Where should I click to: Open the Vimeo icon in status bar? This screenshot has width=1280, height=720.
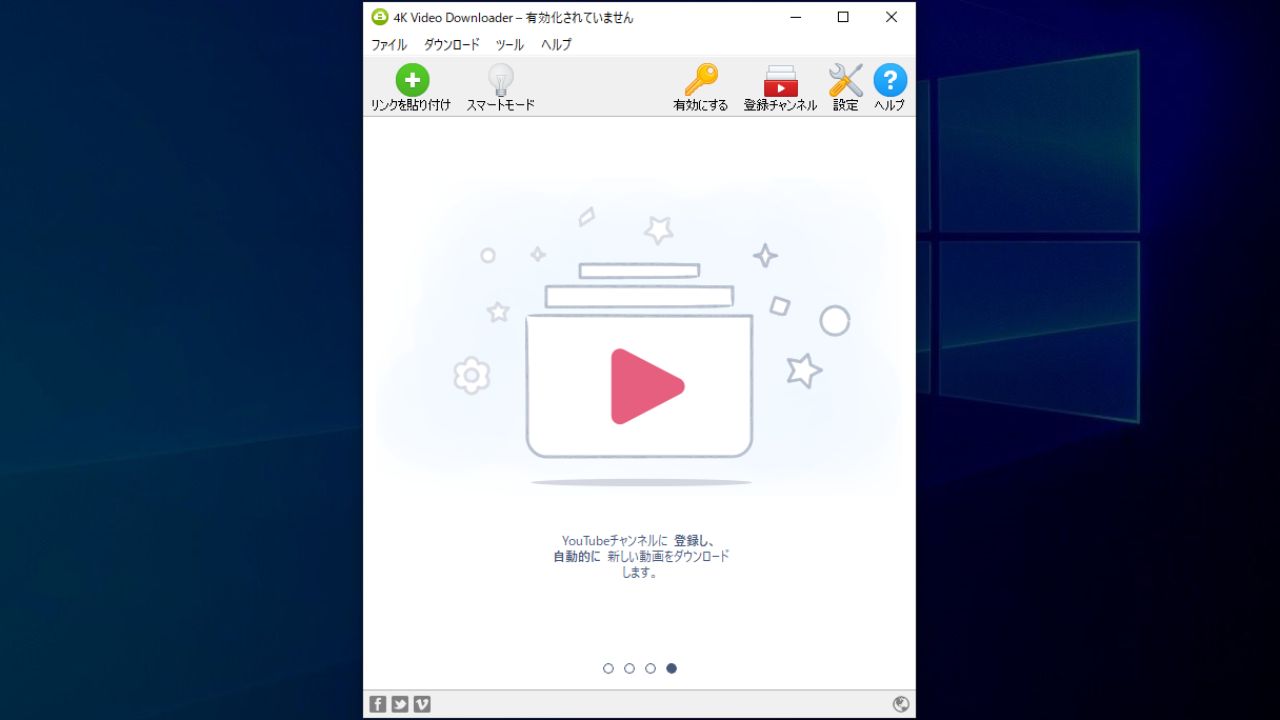[x=422, y=704]
